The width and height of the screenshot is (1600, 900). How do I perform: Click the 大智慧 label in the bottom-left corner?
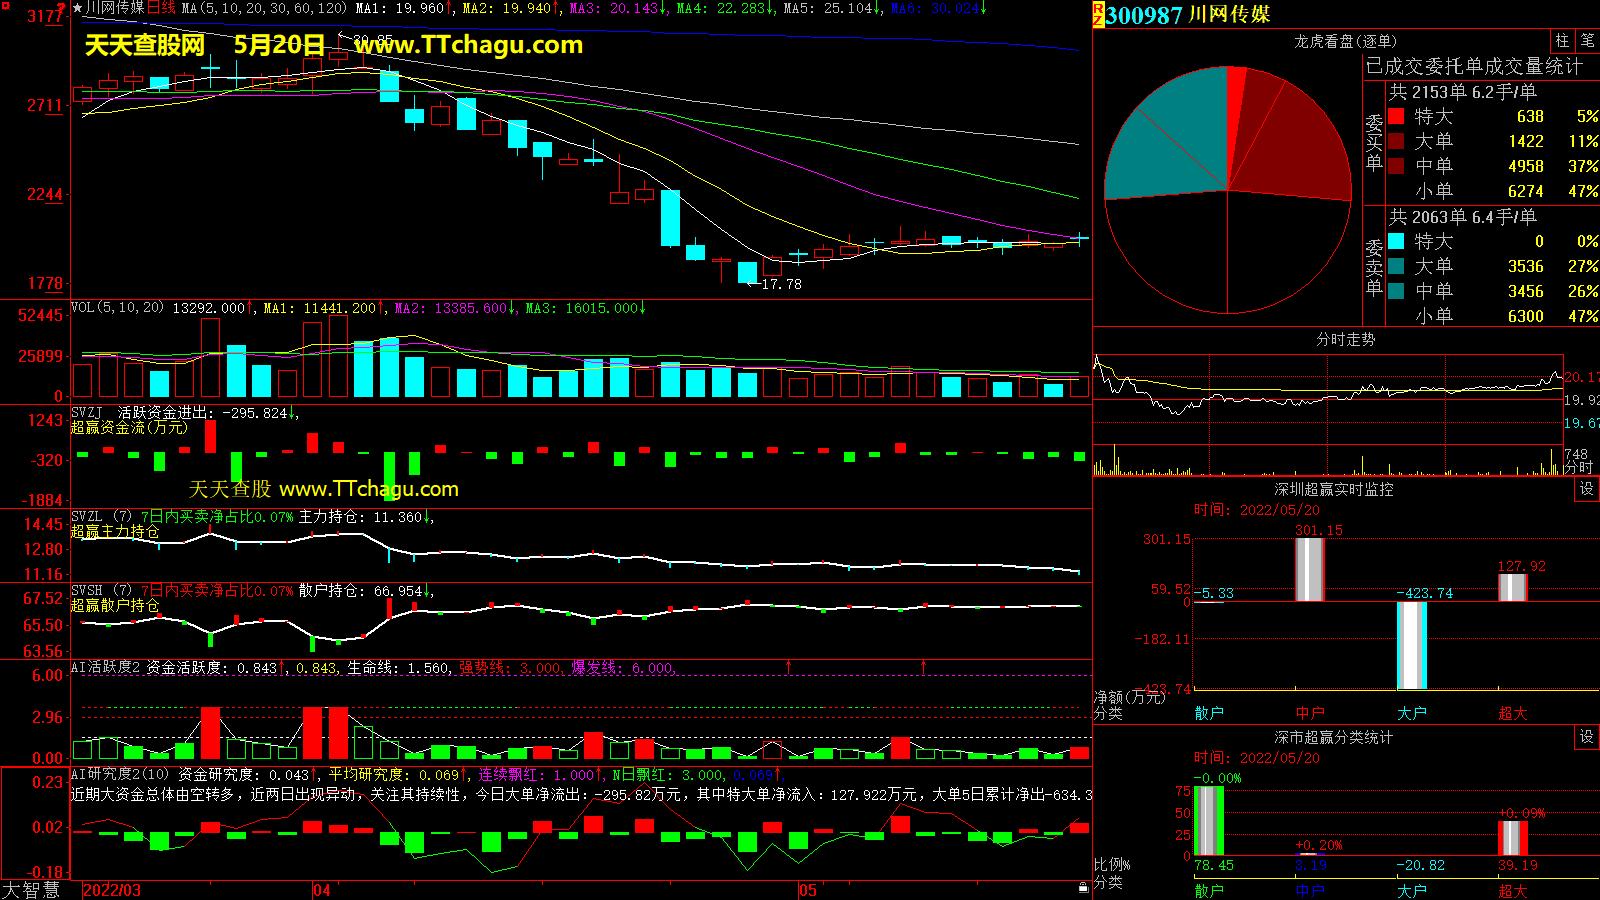(x=31, y=890)
